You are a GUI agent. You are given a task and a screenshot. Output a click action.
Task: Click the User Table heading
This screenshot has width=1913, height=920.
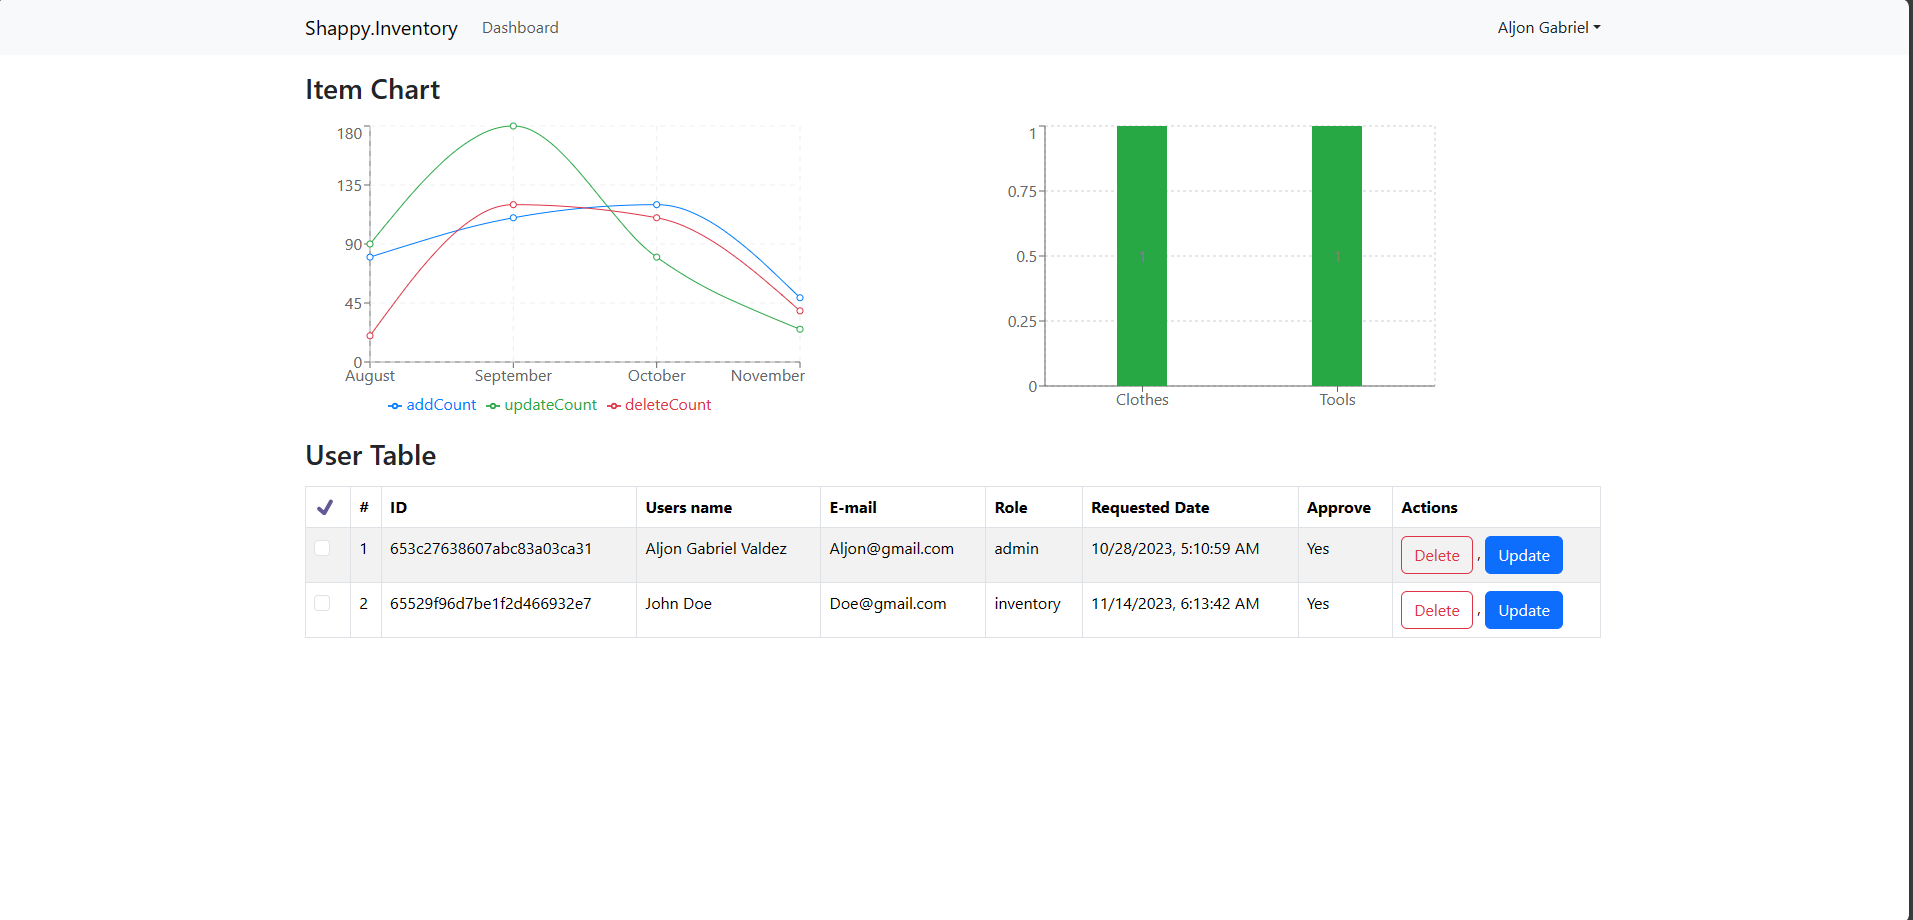[370, 455]
